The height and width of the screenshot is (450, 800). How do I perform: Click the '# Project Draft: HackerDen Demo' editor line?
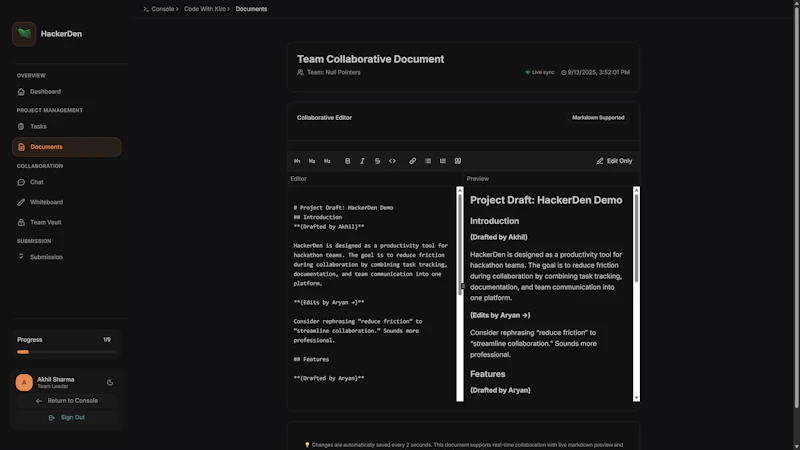click(343, 208)
